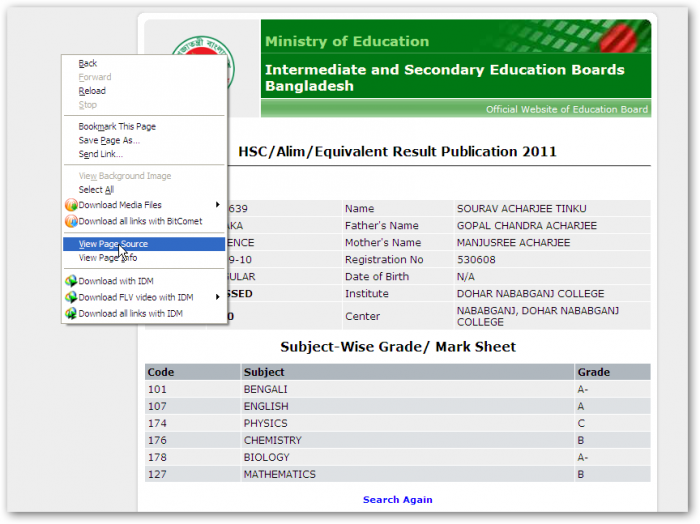This screenshot has width=700, height=524.
Task: Click IDM icon beside Download all links with IDM
Action: [x=71, y=314]
